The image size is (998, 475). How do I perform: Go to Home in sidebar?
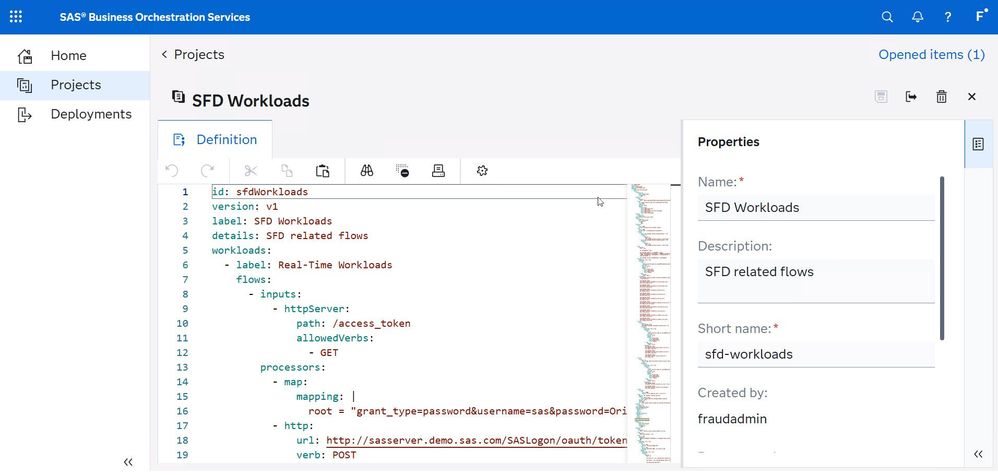pos(68,55)
